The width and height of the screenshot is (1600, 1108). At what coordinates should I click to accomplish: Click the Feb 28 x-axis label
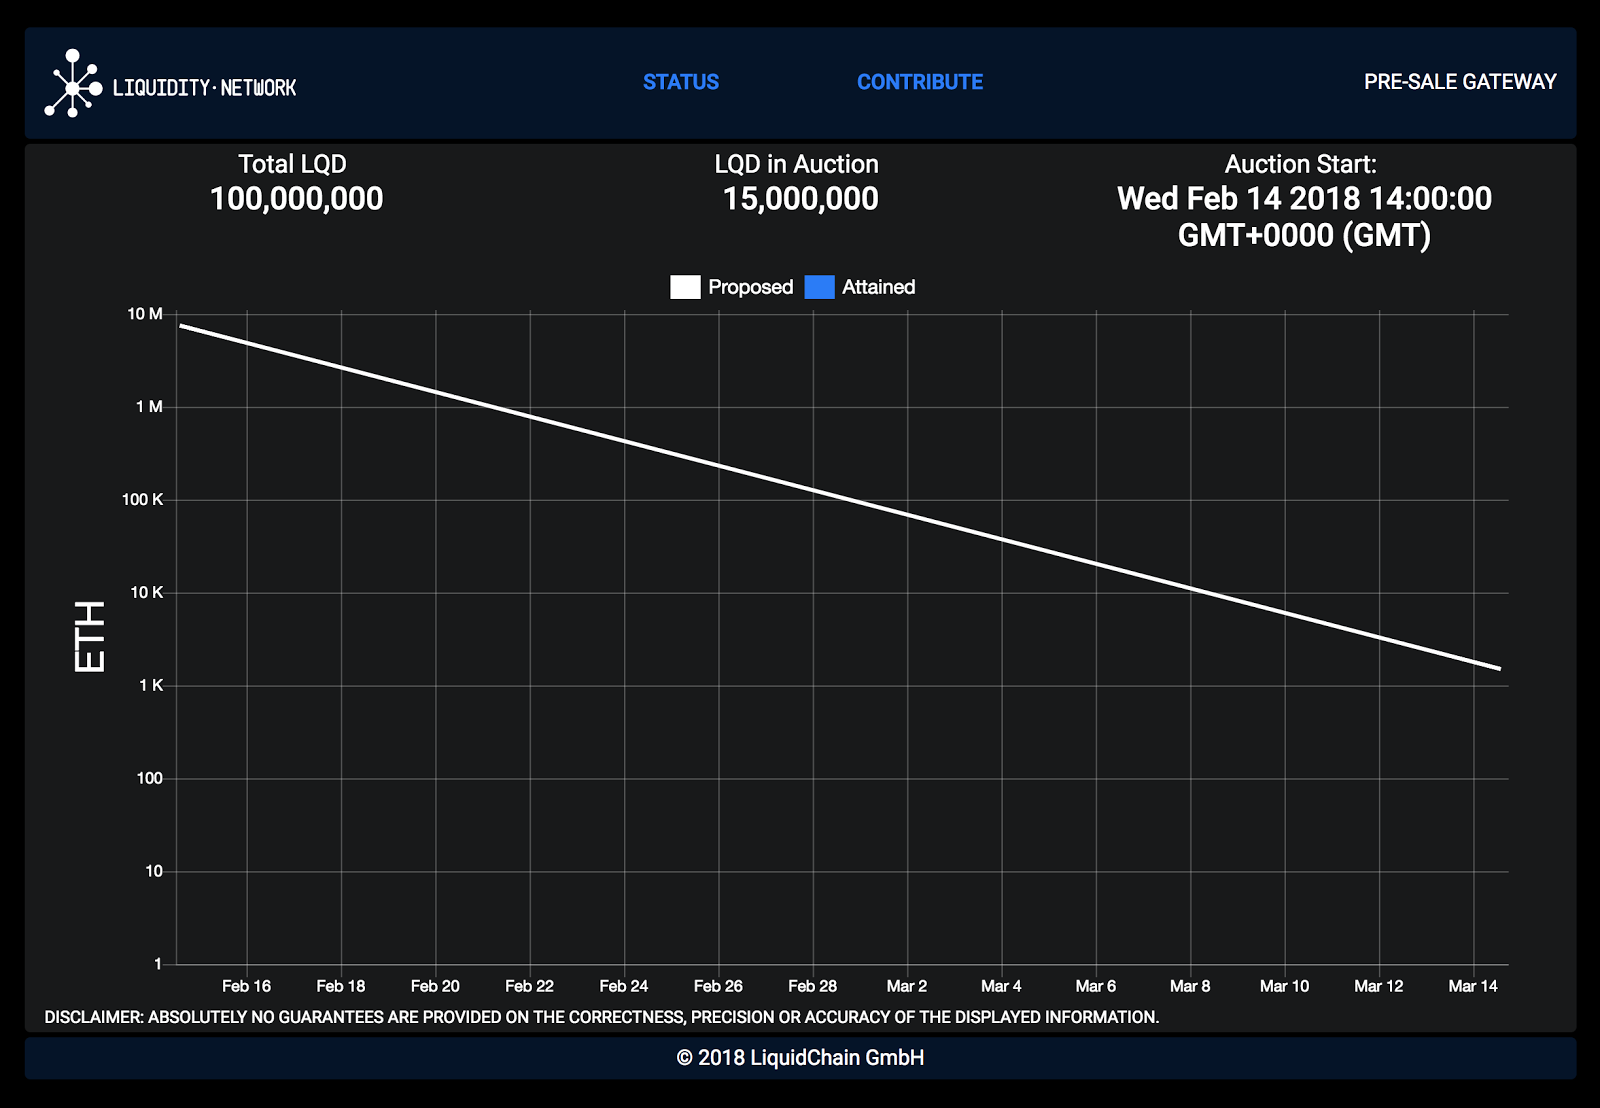(x=813, y=986)
